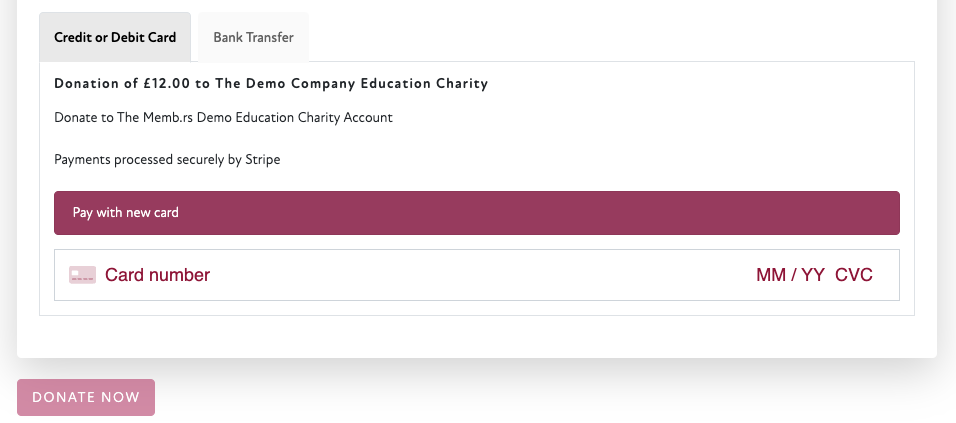Select the Credit or Debit Card tab

point(115,38)
